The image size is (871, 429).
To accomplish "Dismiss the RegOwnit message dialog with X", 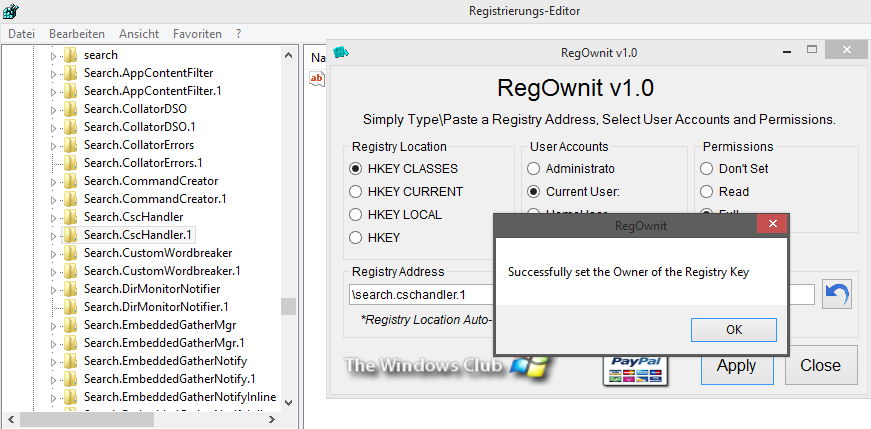I will pos(772,225).
